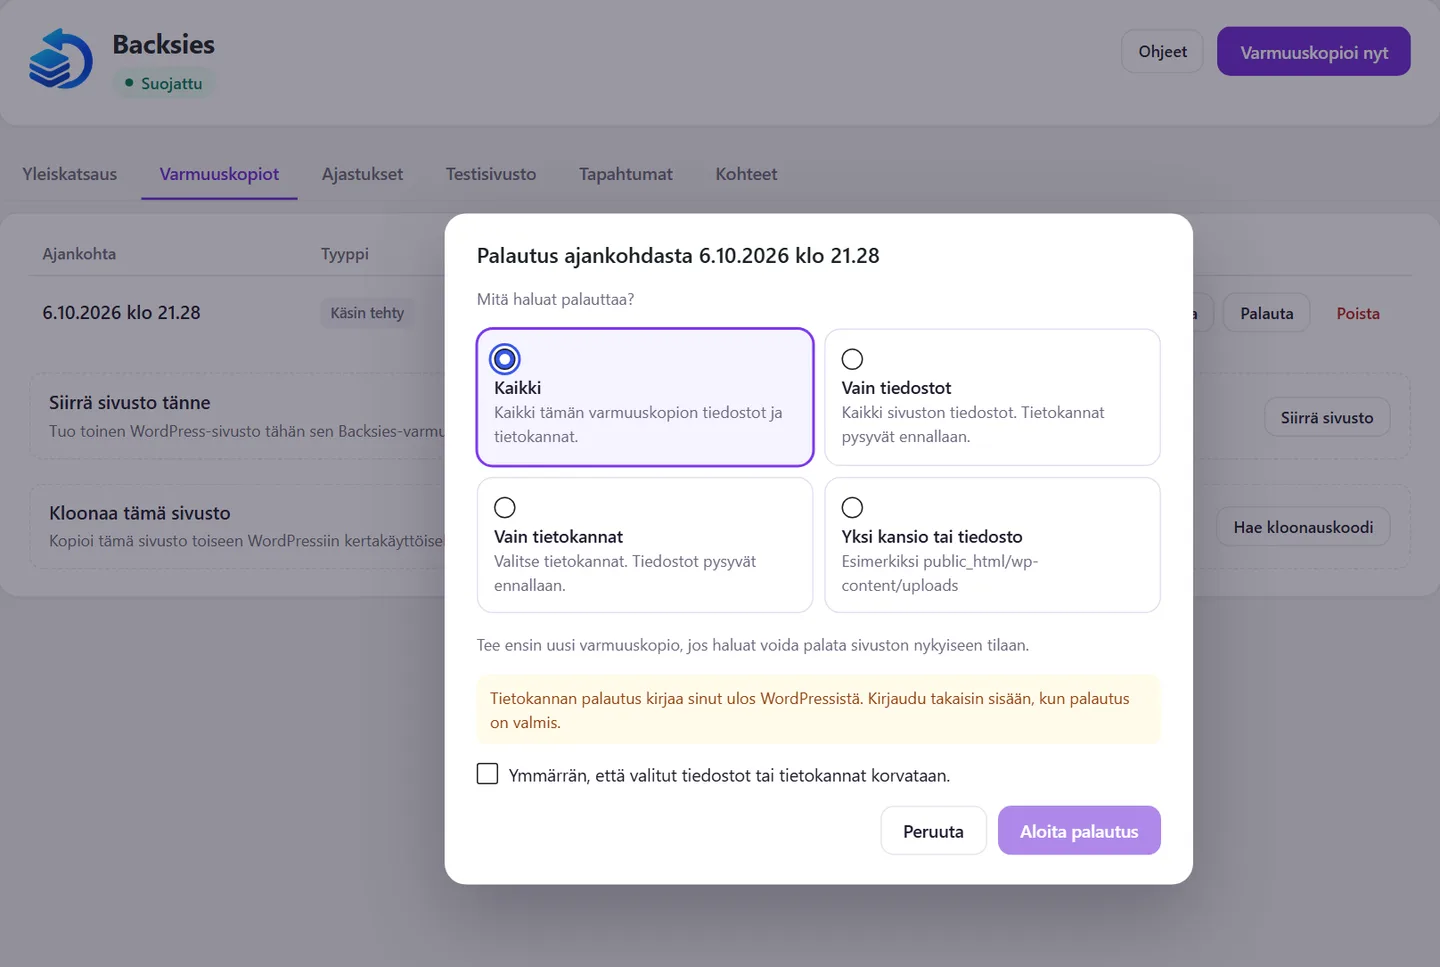Screen dimensions: 1440x967
Task: Go to the Testisivusto tab
Action: pos(491,174)
